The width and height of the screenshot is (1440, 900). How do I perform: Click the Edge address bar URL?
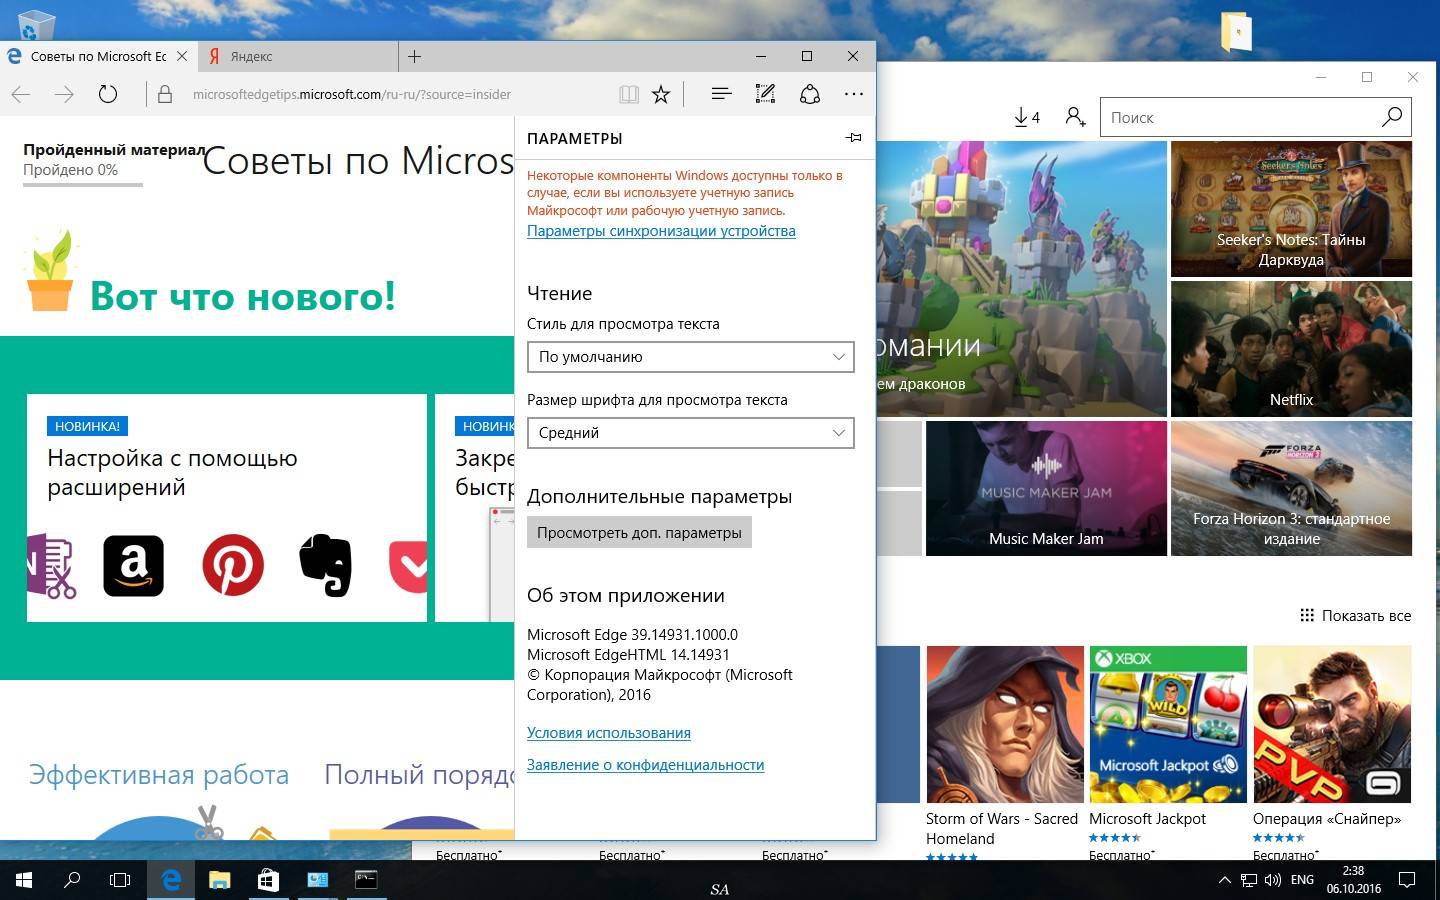351,94
